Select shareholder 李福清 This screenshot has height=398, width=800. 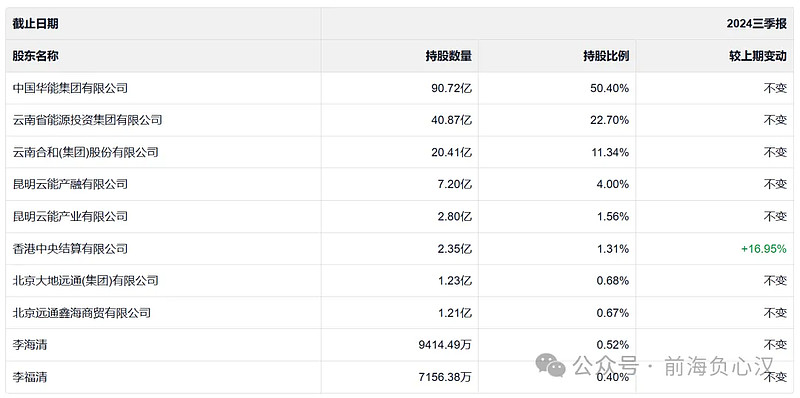point(30,377)
